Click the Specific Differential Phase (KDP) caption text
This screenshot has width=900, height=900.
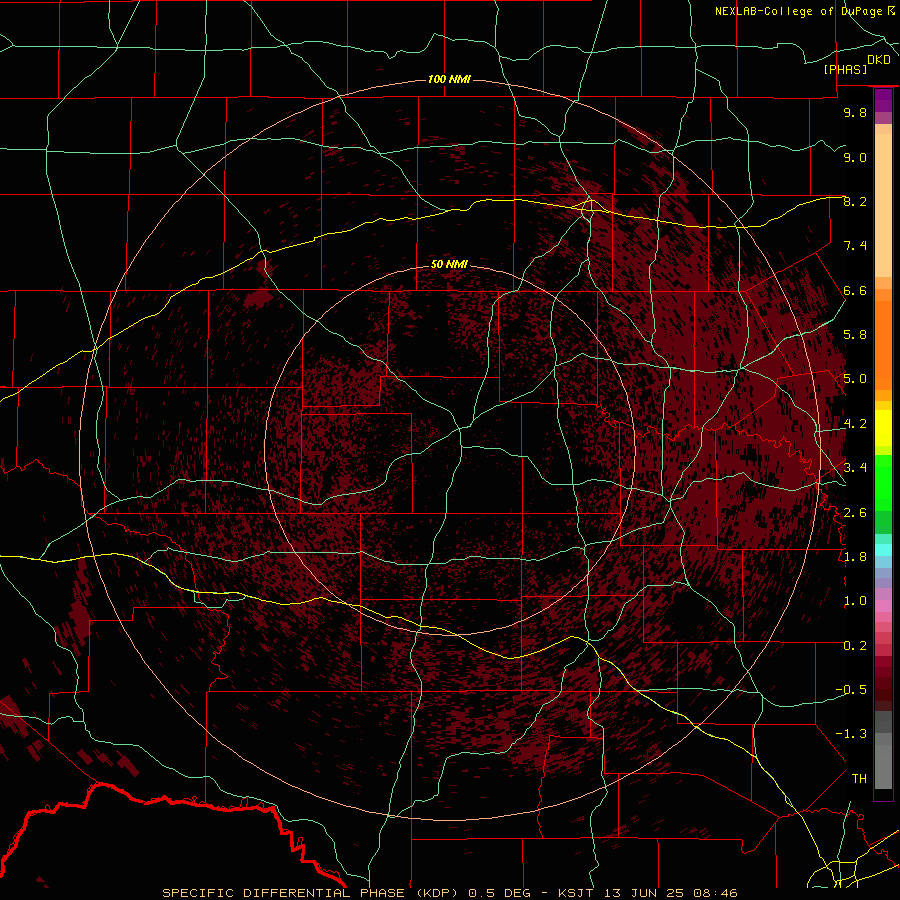[310, 893]
